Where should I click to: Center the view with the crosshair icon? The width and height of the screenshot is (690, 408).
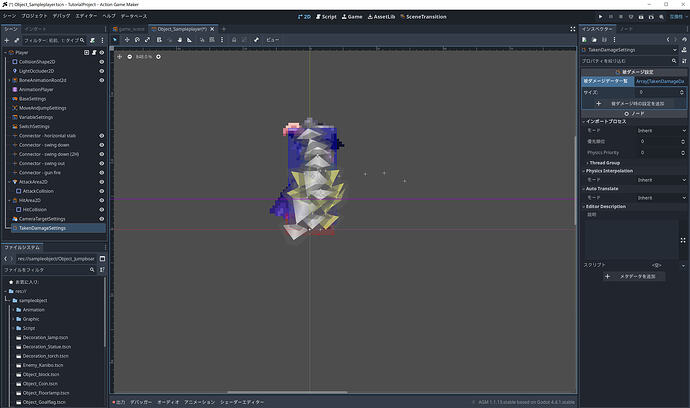119,57
